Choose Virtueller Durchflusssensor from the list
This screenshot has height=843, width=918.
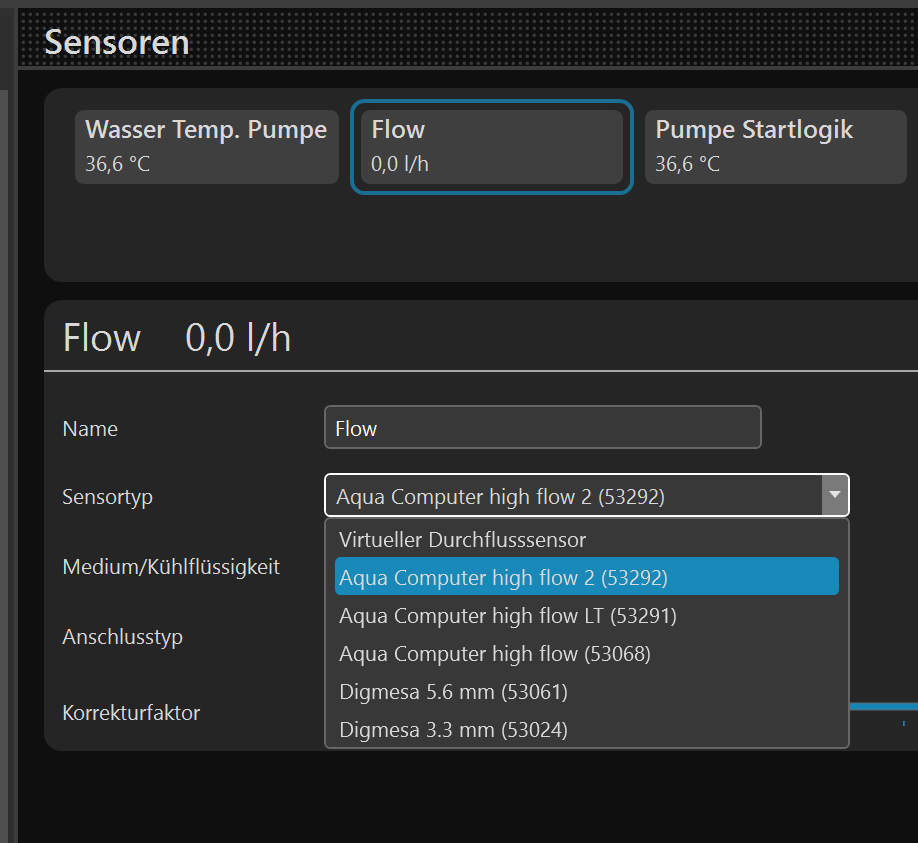tap(587, 540)
